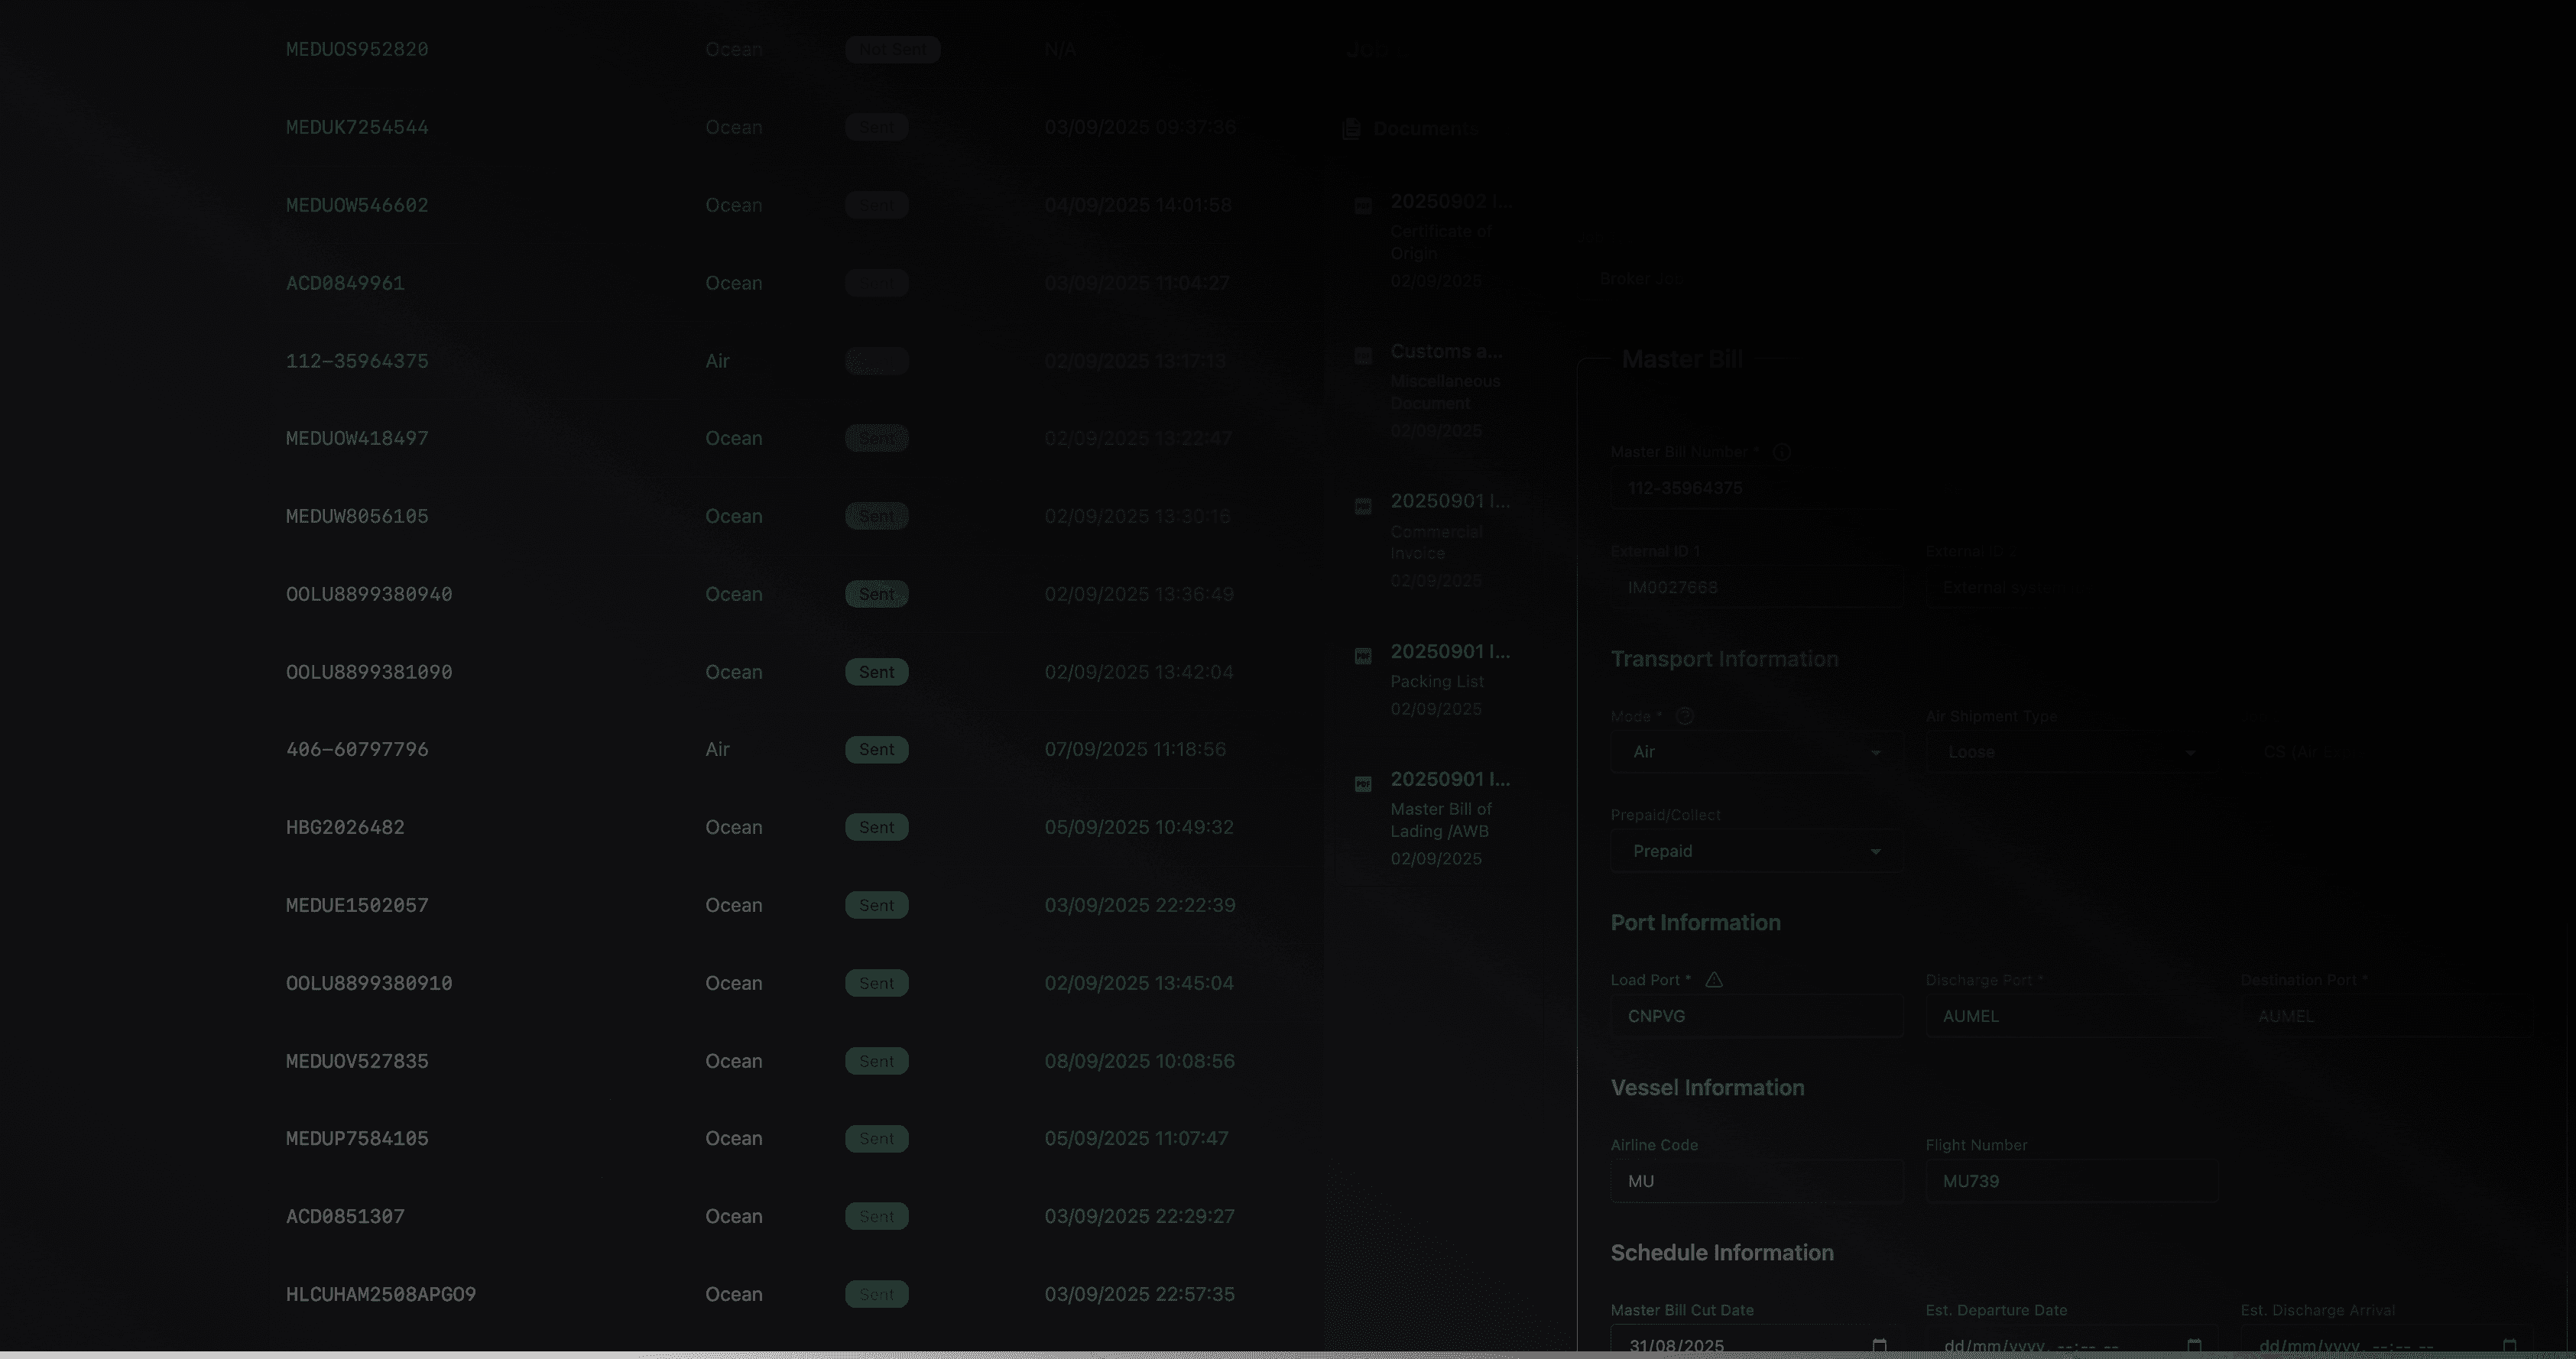
Task: Click the Load Port field CNPVG
Action: (x=1756, y=1016)
